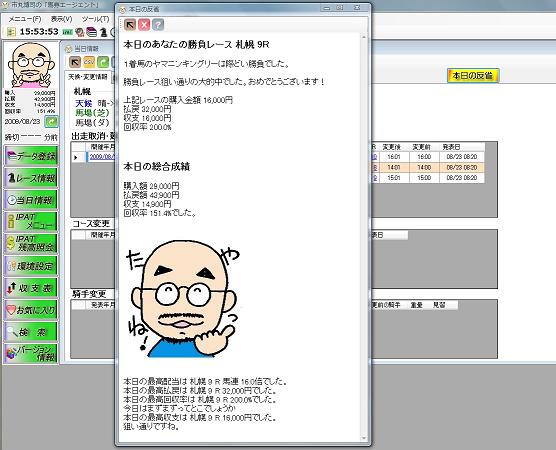Click green refresh icon in 当日情報 toolbar
Screen dimensions: 556x450
[x=103, y=62]
